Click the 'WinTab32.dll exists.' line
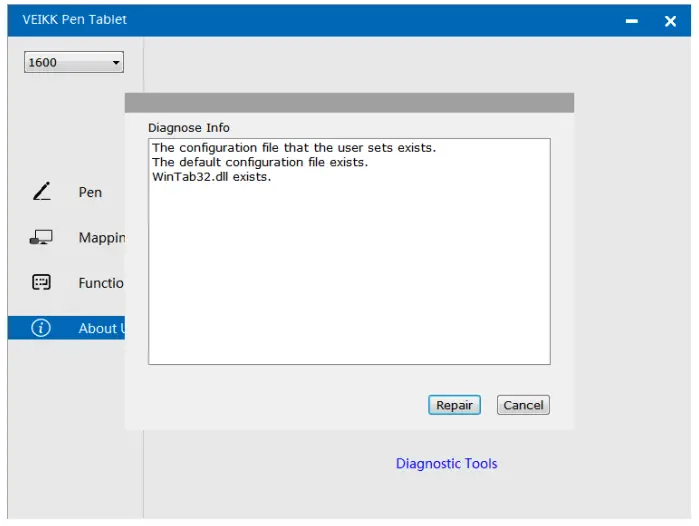Screen dimensions: 699x526 (211, 177)
